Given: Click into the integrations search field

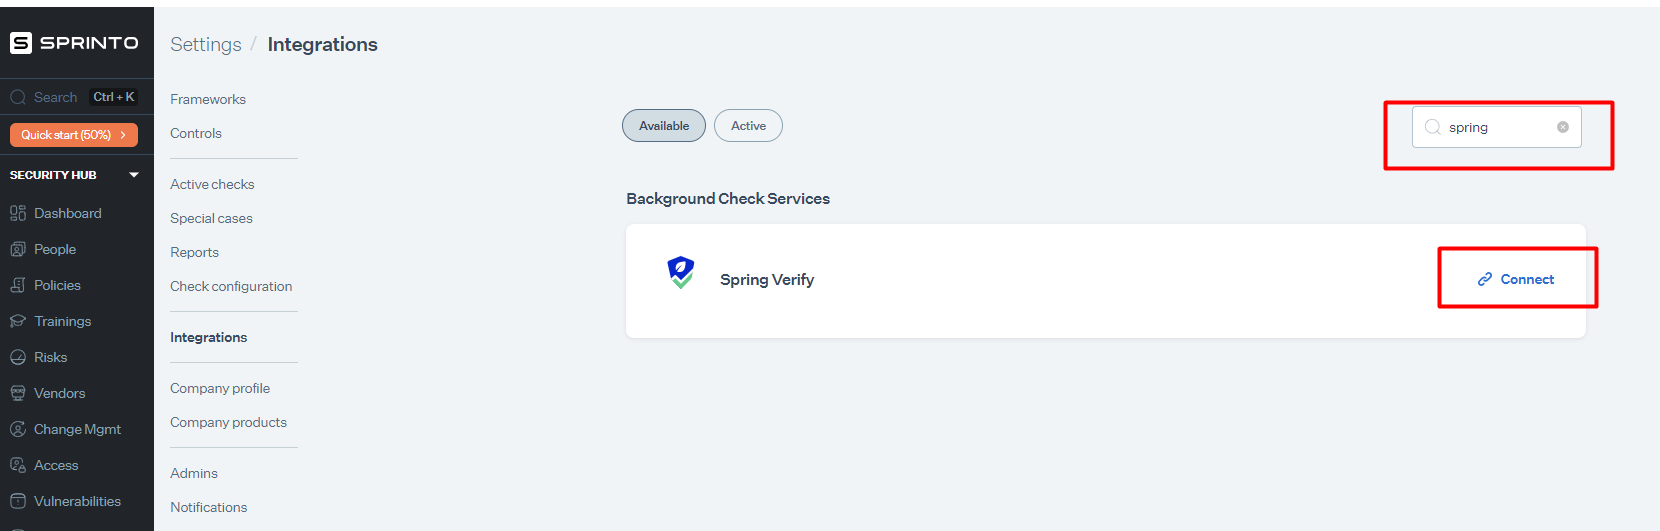Looking at the screenshot, I should (1495, 127).
